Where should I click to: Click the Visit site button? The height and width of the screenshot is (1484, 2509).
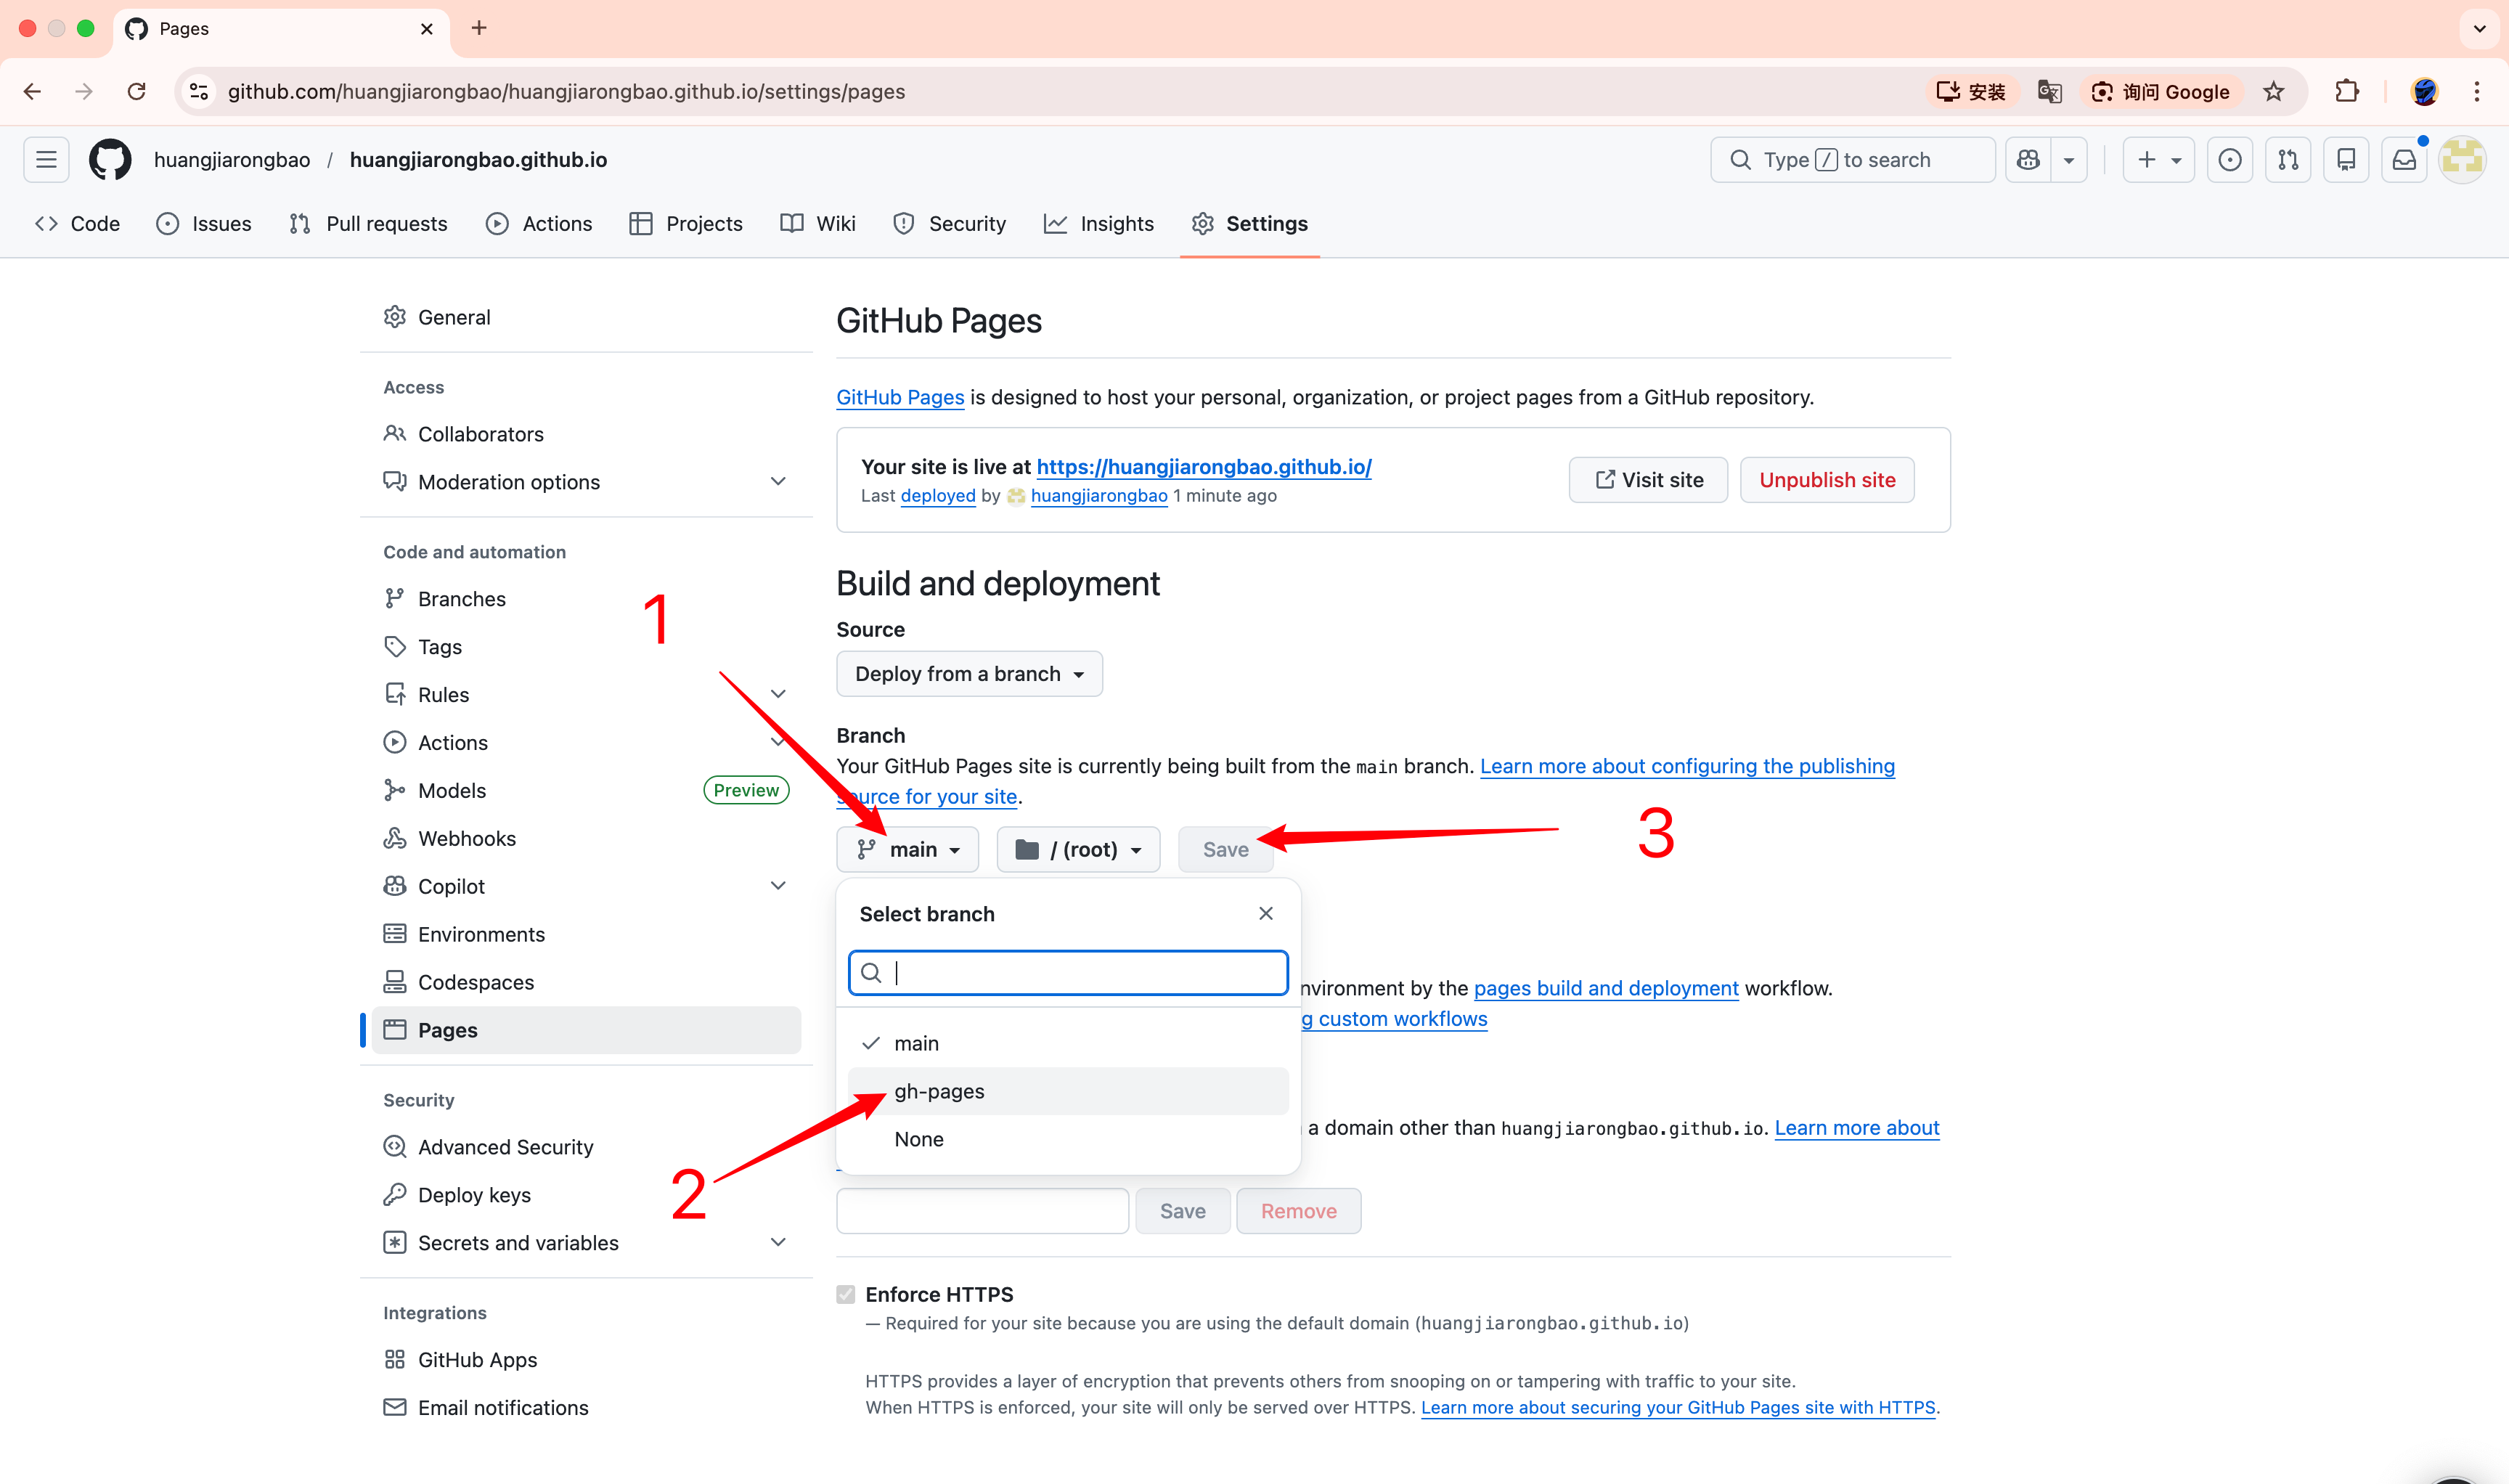point(1648,480)
